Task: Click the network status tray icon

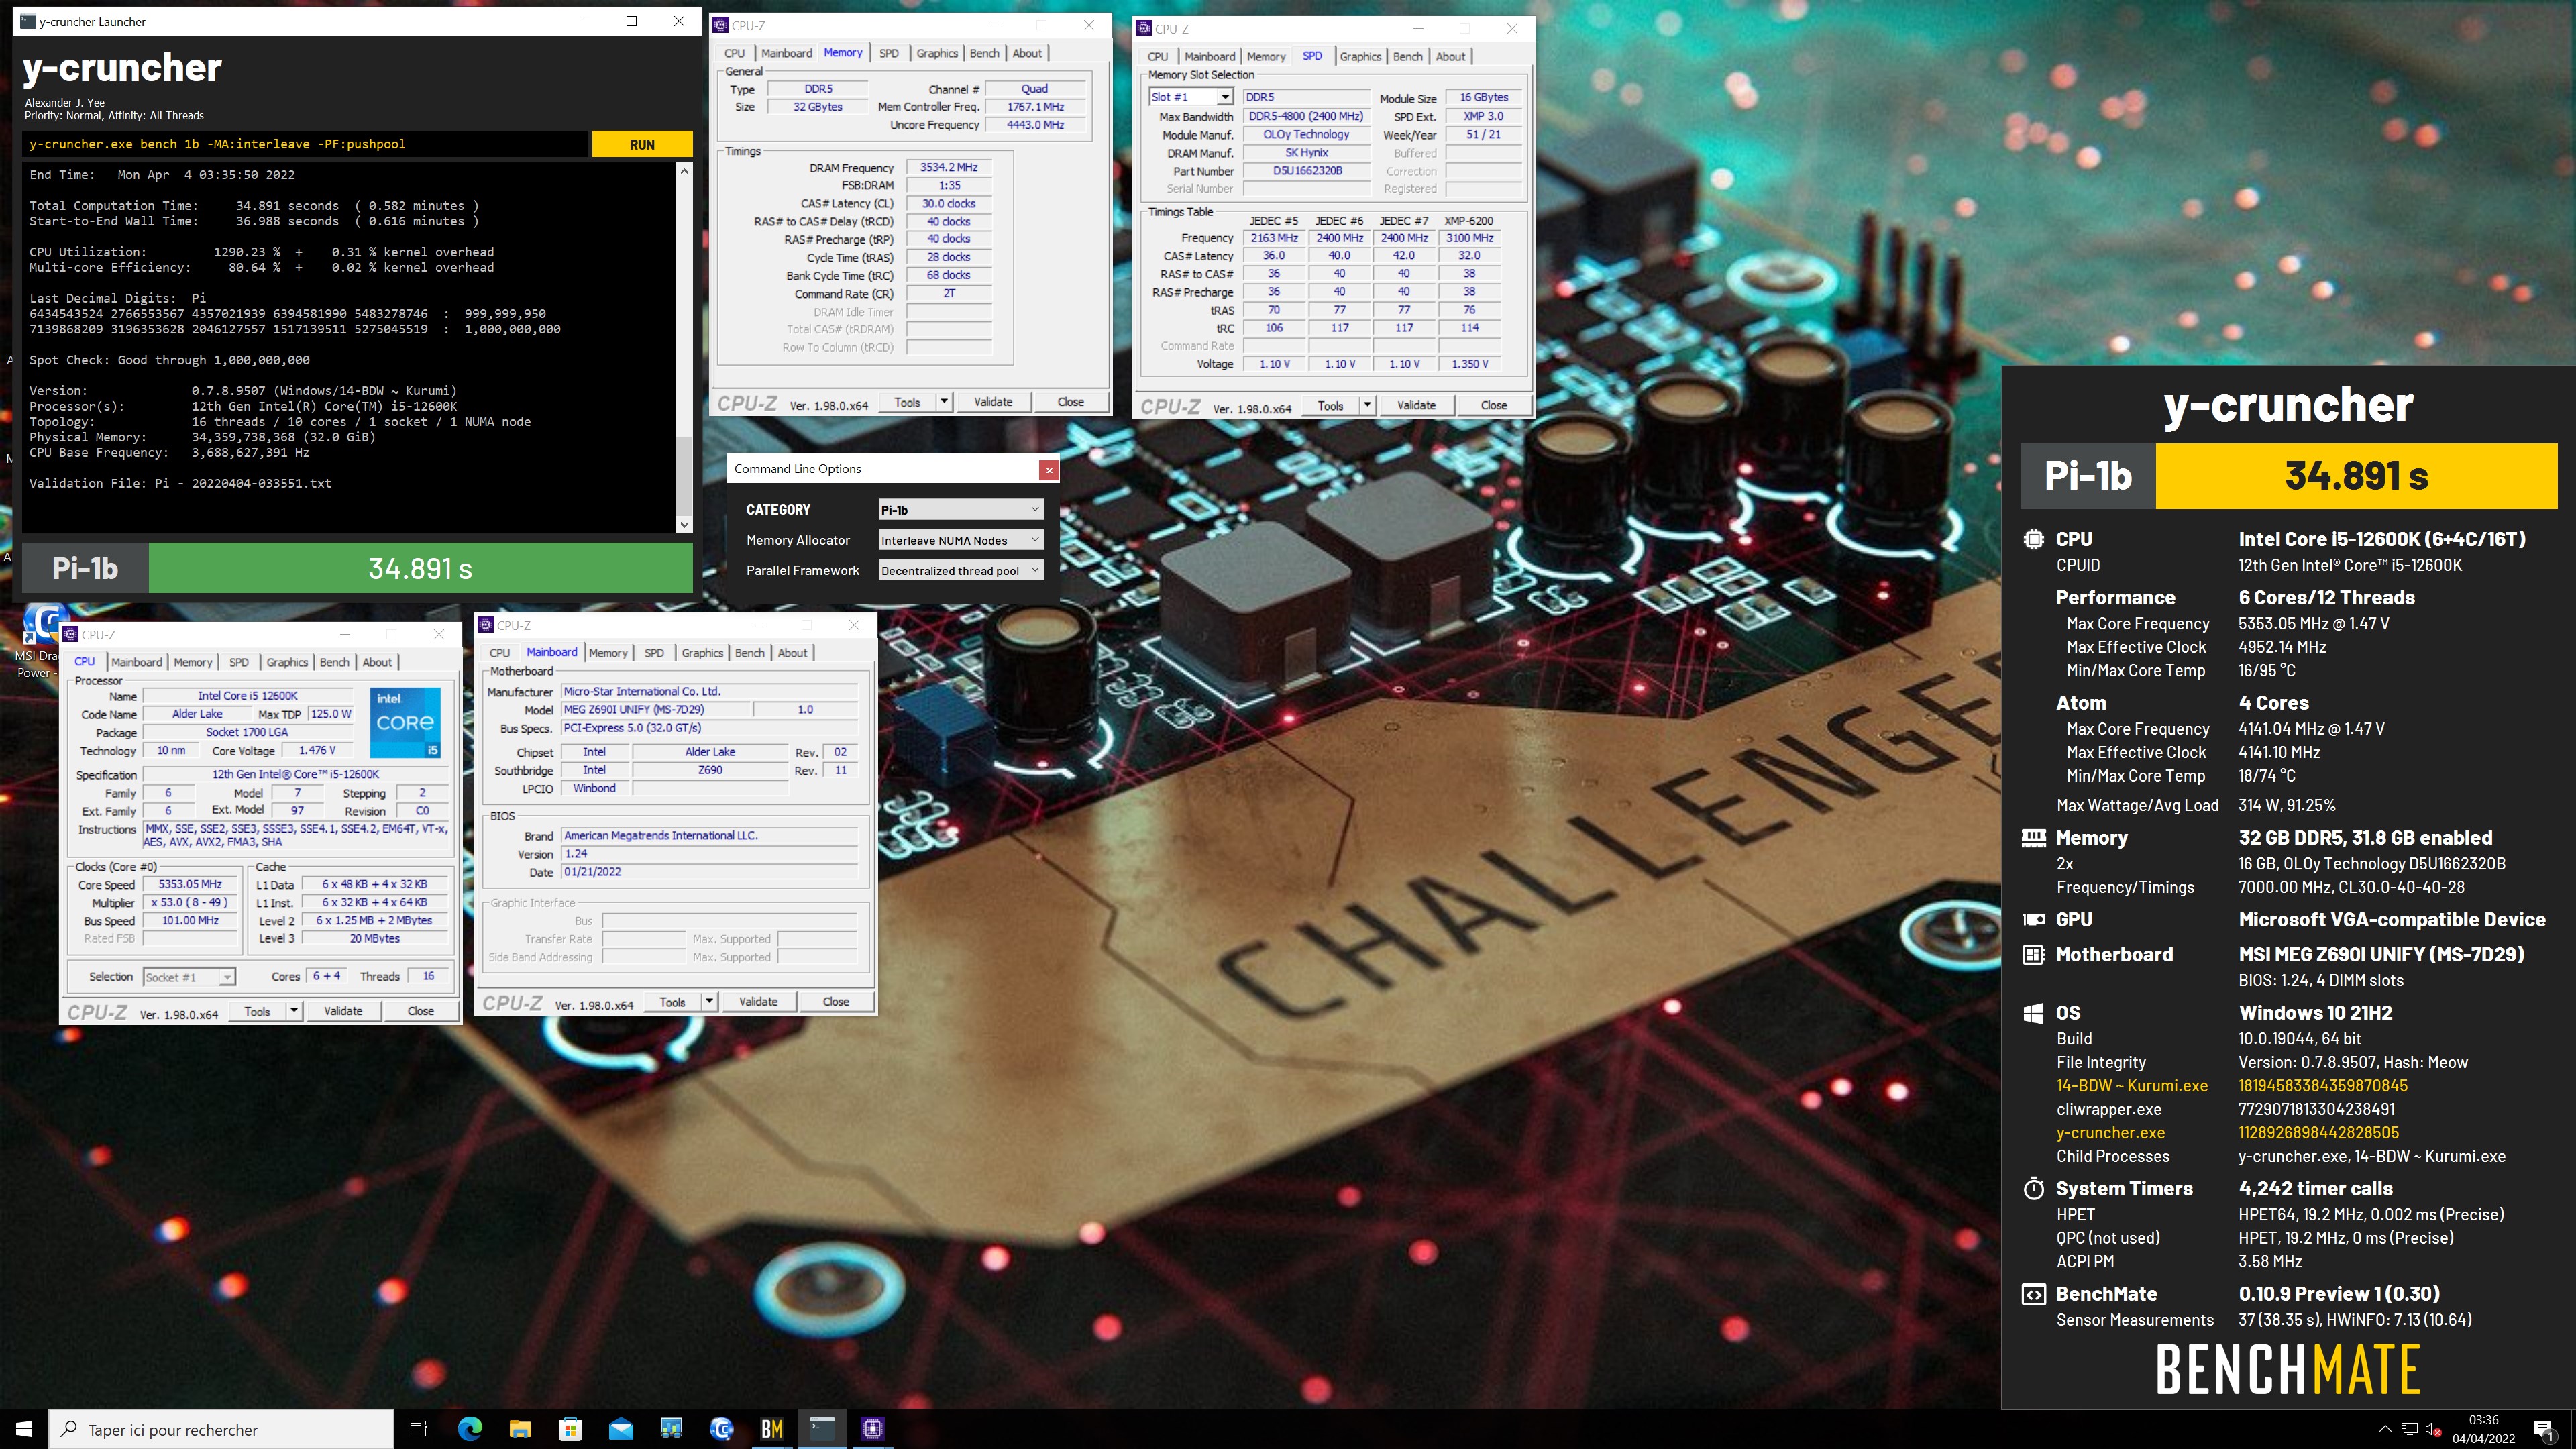Action: click(2409, 1429)
